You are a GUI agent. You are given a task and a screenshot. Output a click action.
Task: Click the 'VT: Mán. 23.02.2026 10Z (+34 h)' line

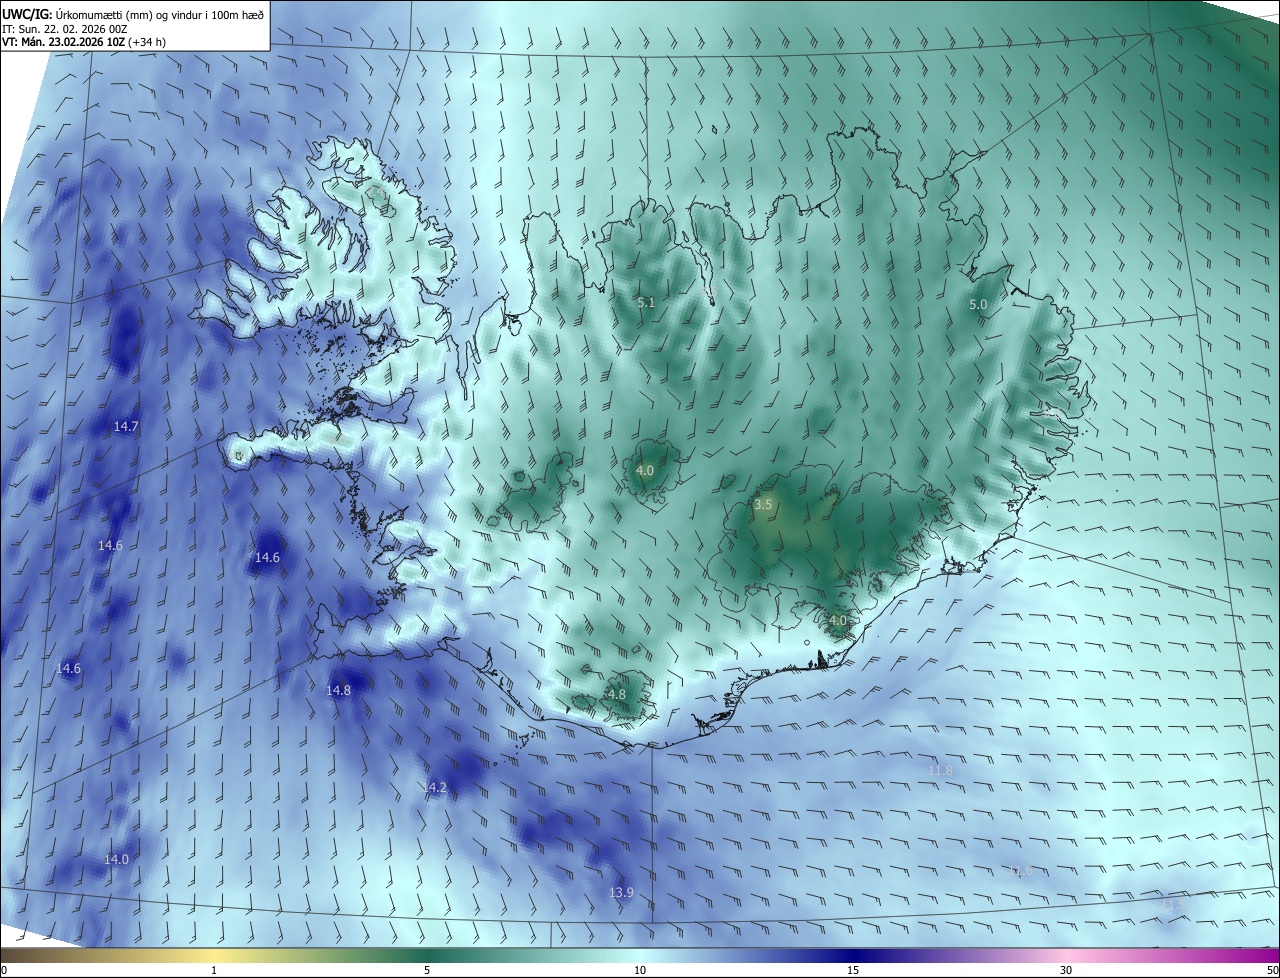[84, 42]
